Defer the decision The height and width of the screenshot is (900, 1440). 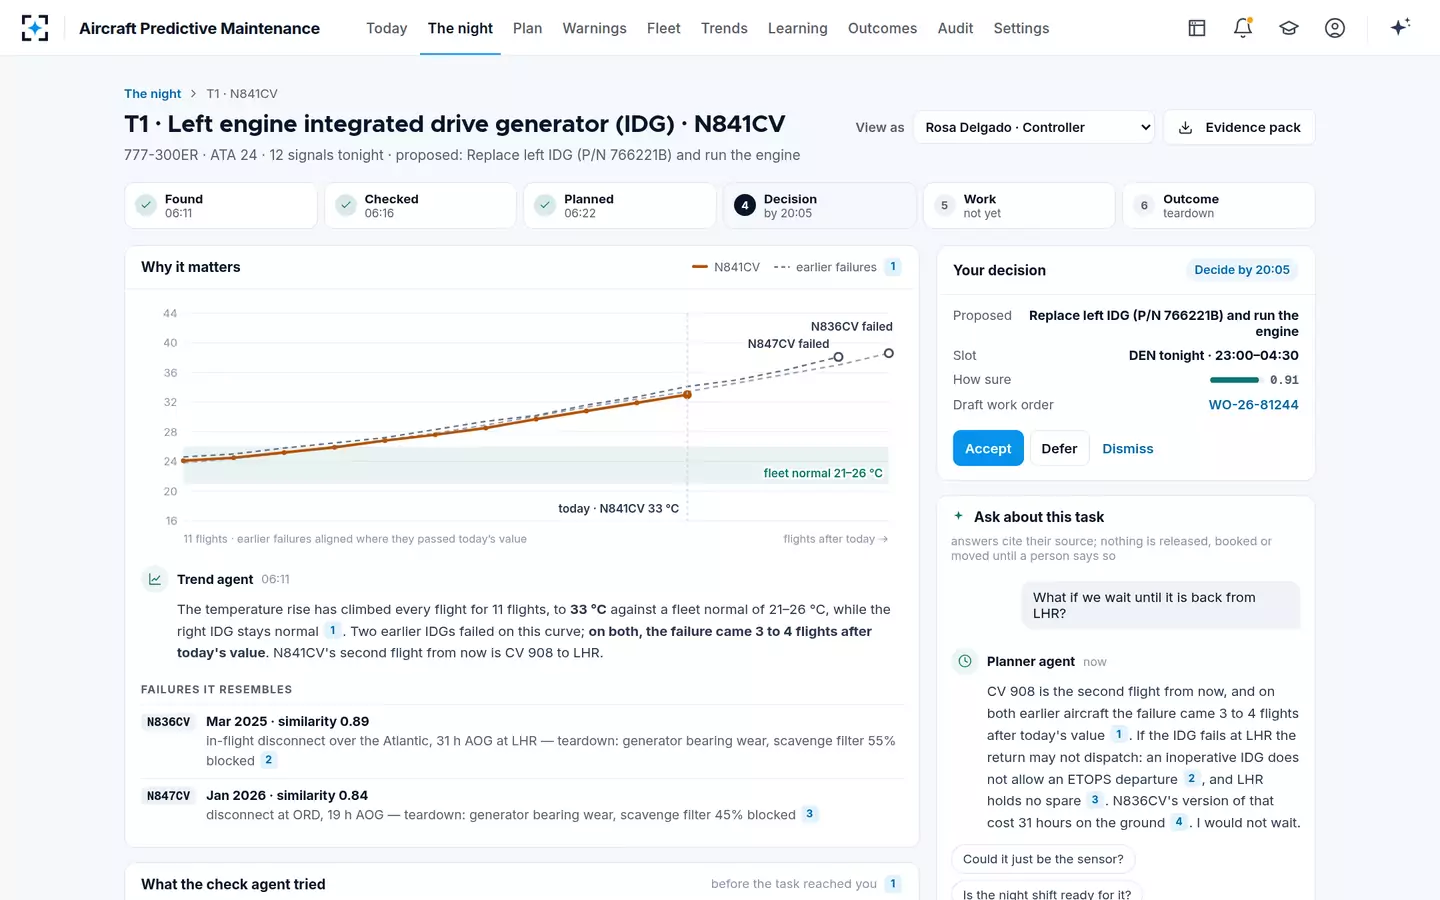(1059, 448)
